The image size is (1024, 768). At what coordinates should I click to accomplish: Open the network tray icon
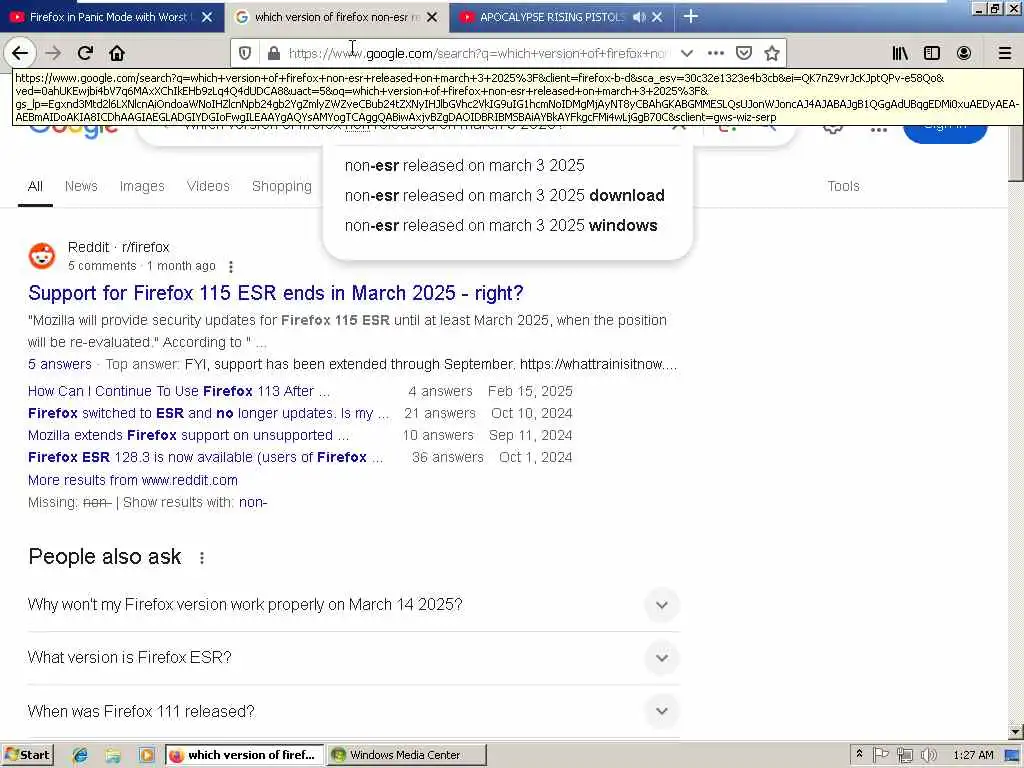[x=904, y=755]
